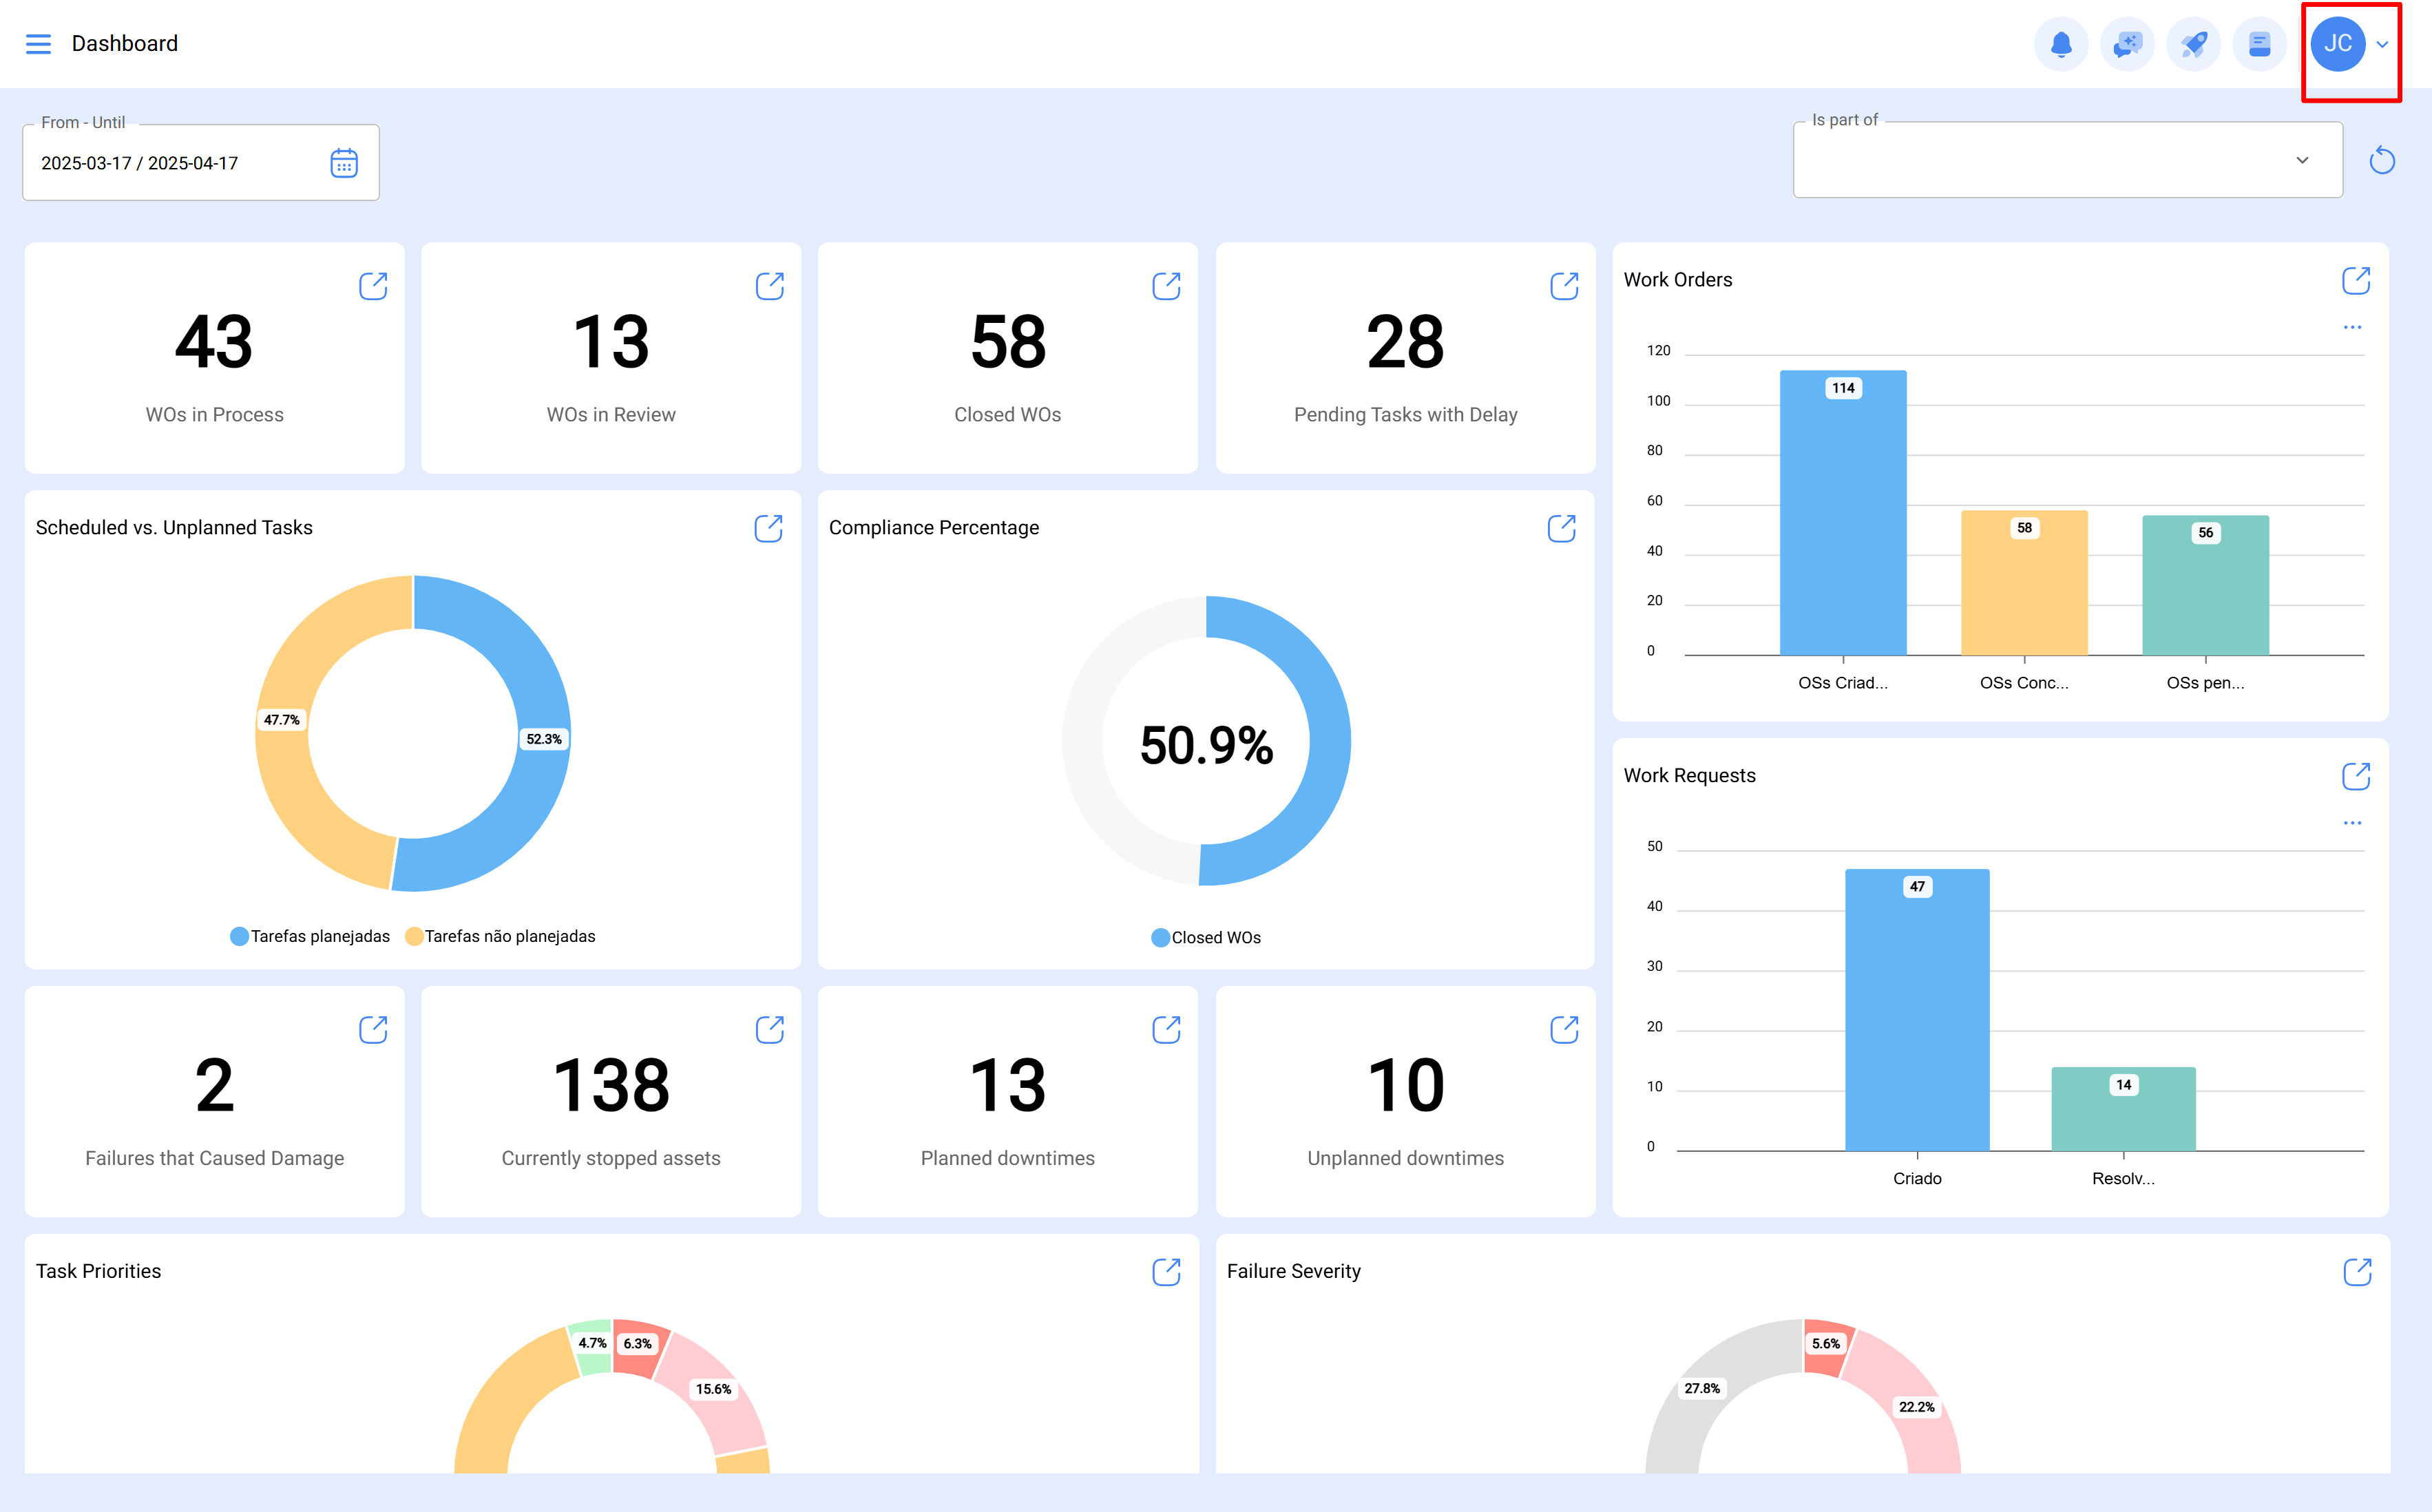This screenshot has height=1512, width=2432.
Task: Click the 'Unplanned downtimes' label
Action: (x=1405, y=1158)
